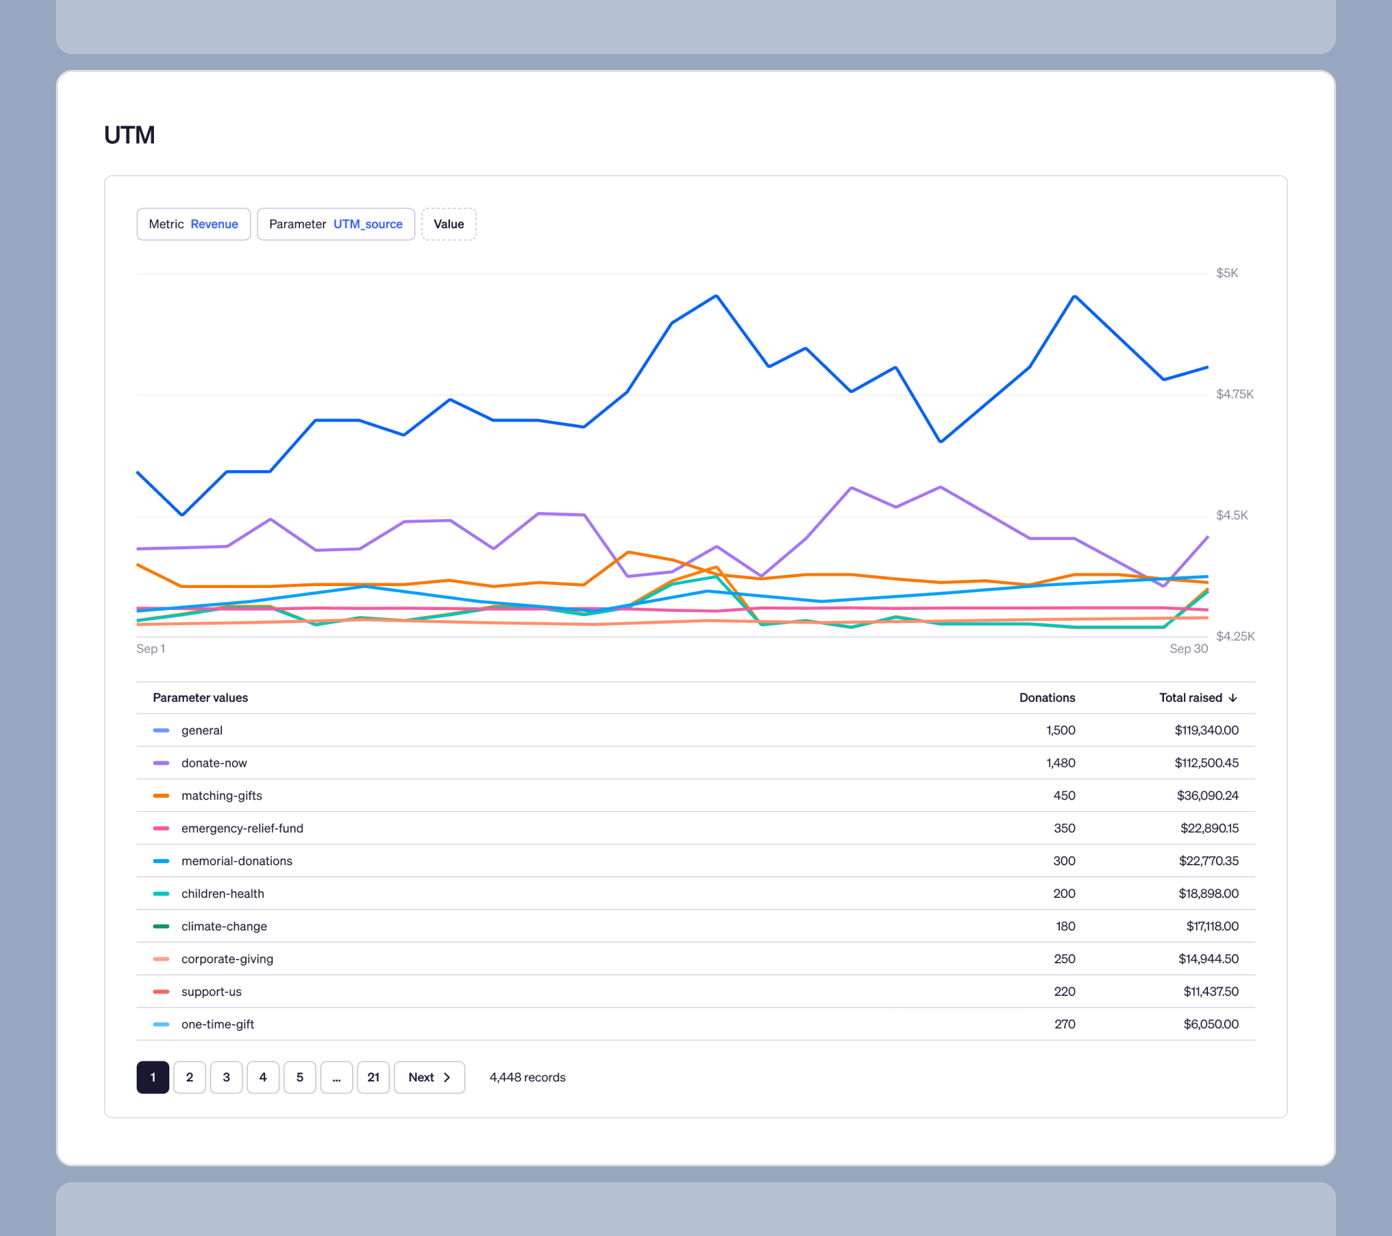Click the dashed Value filter chip
Viewport: 1392px width, 1236px height.
[448, 224]
